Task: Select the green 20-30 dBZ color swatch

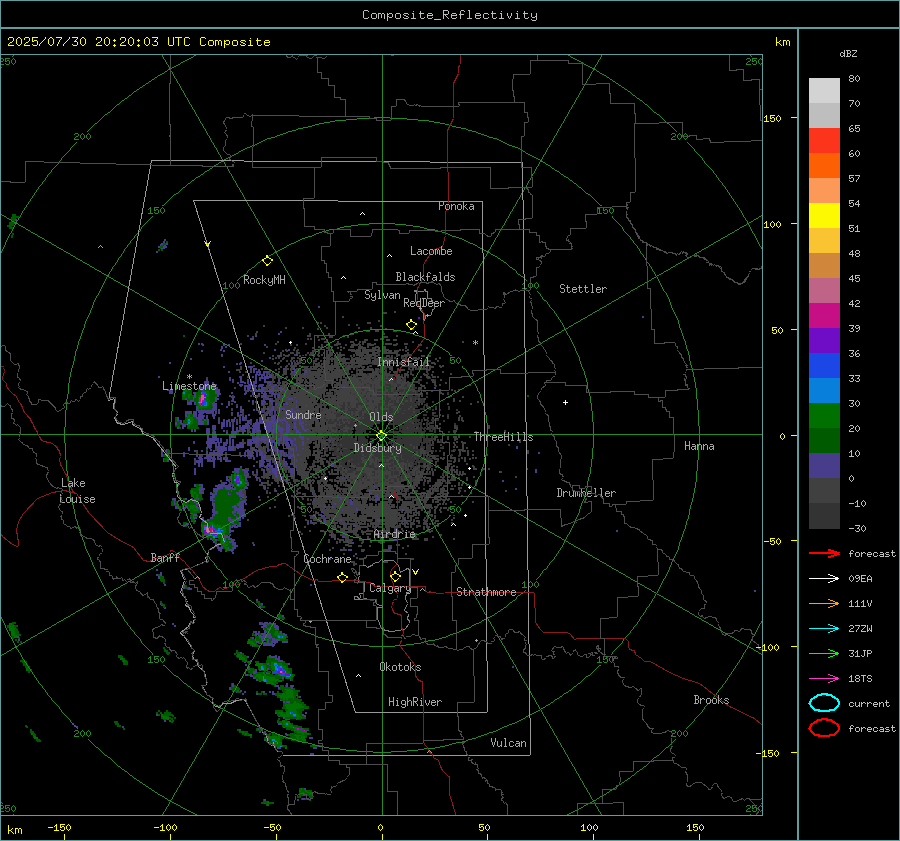Action: (824, 416)
